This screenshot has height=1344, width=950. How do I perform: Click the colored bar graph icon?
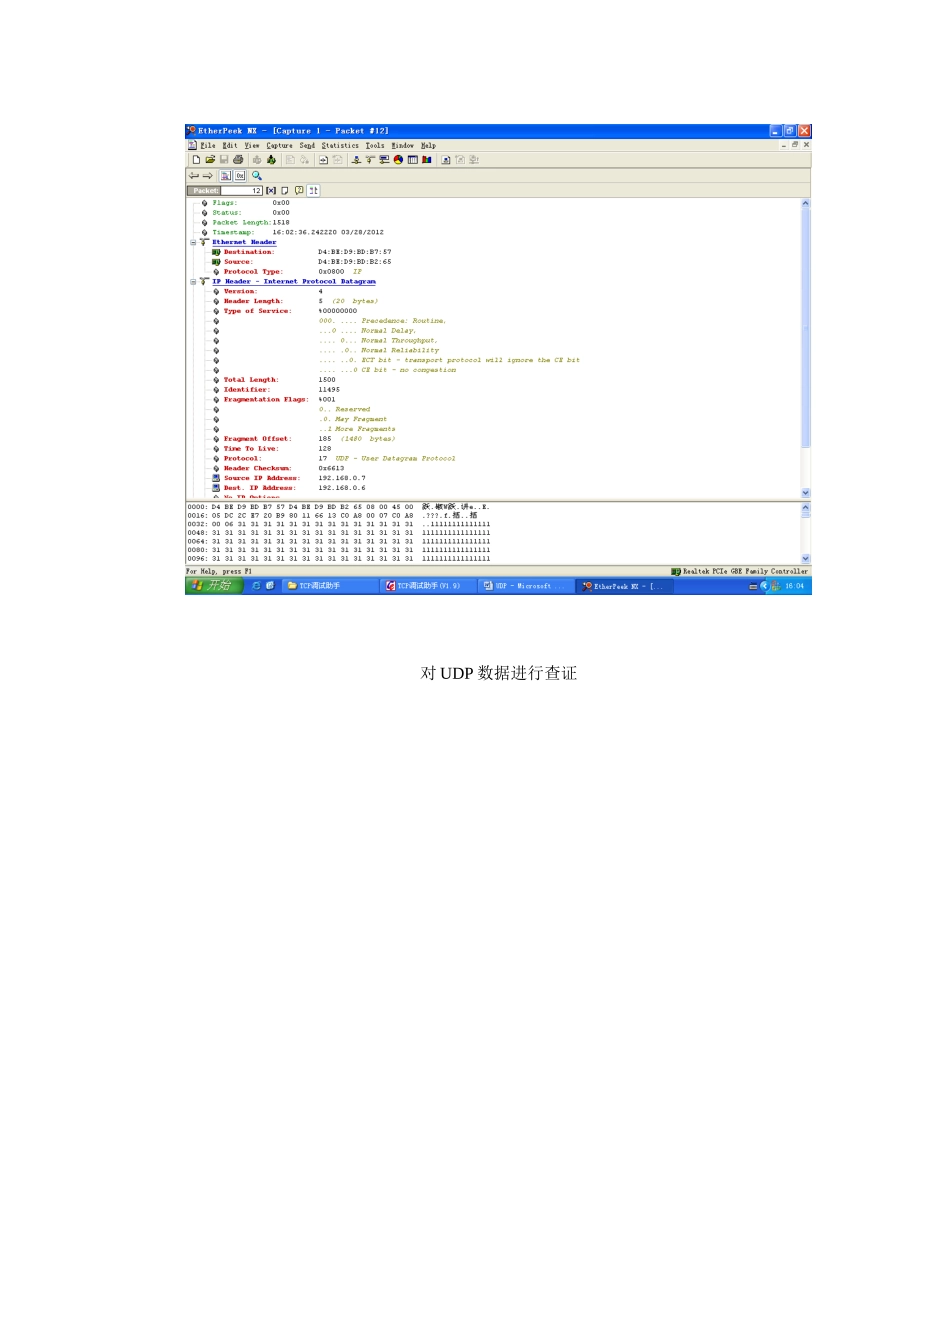[x=427, y=160]
